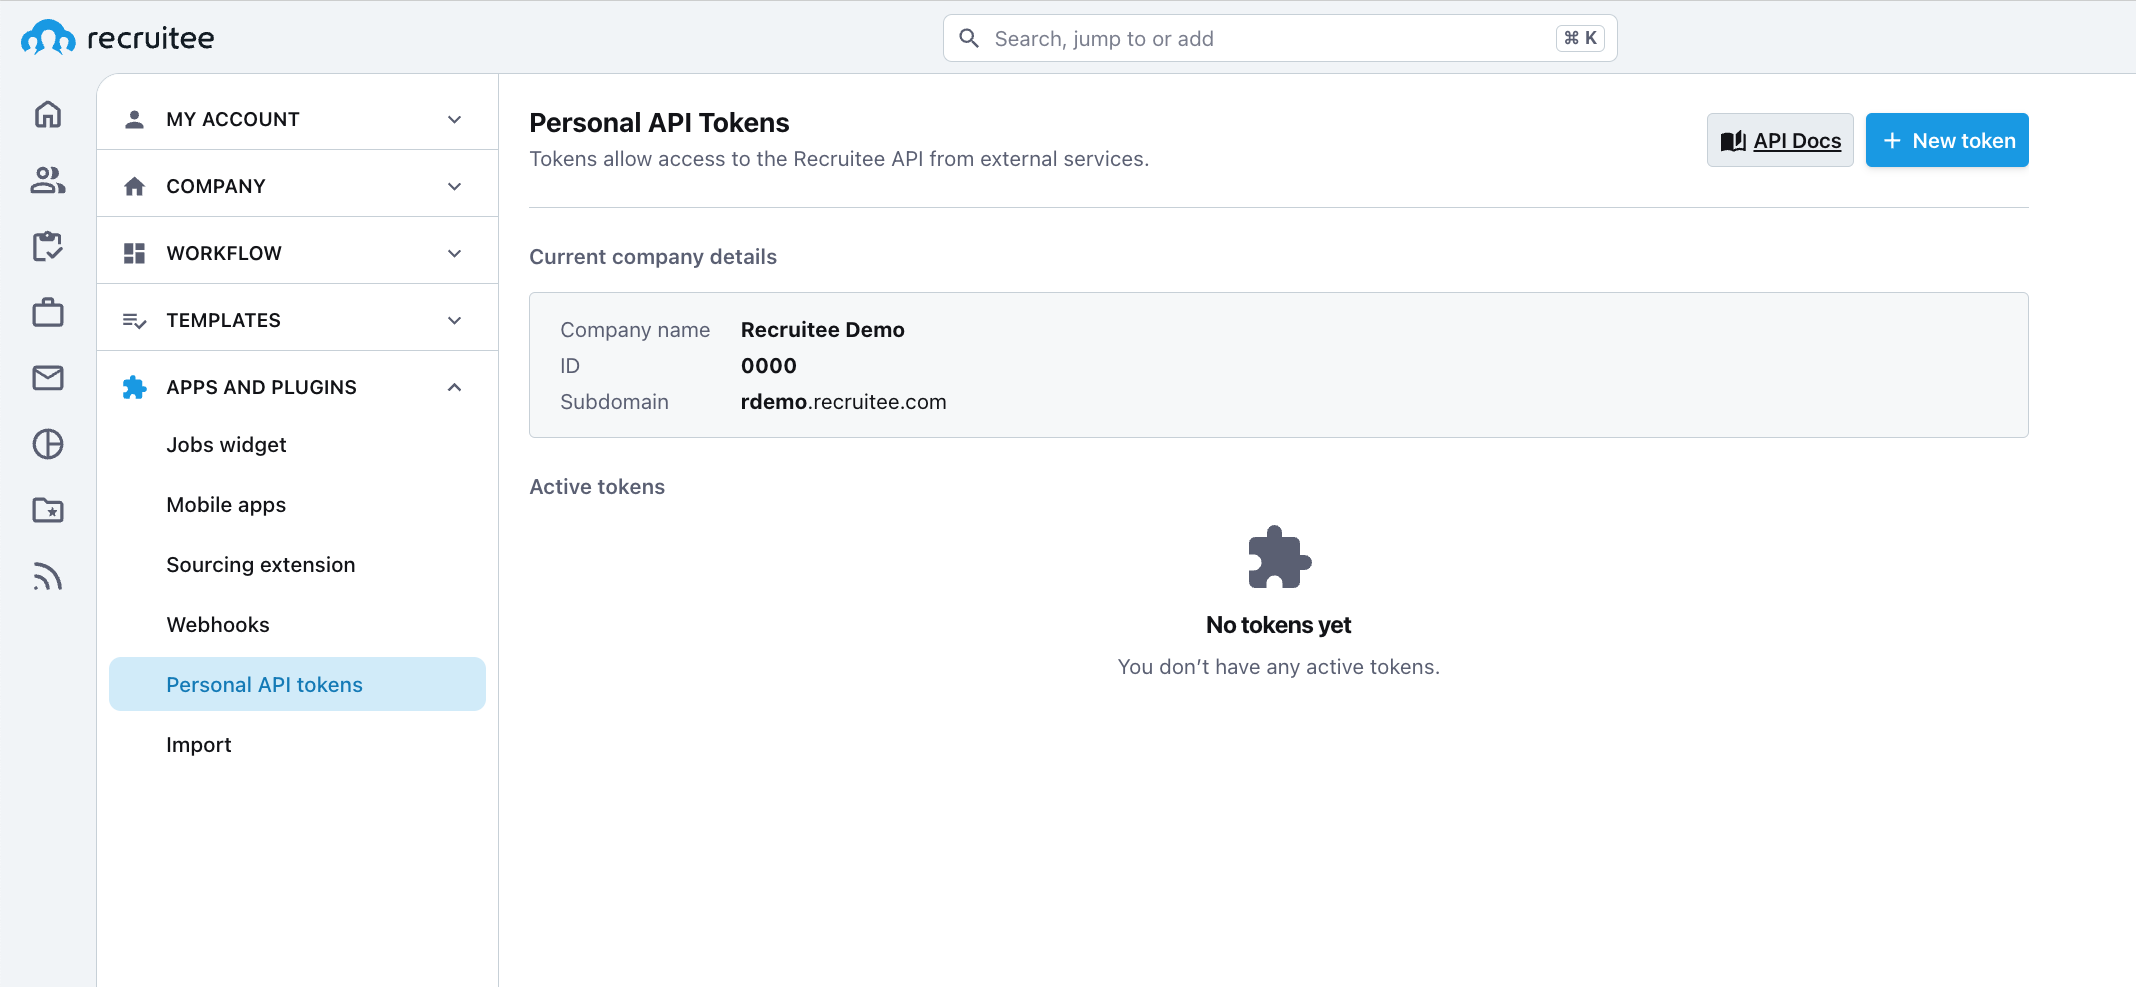Open the mailbox envelope icon
Screen dimensions: 2136x987
click(48, 378)
